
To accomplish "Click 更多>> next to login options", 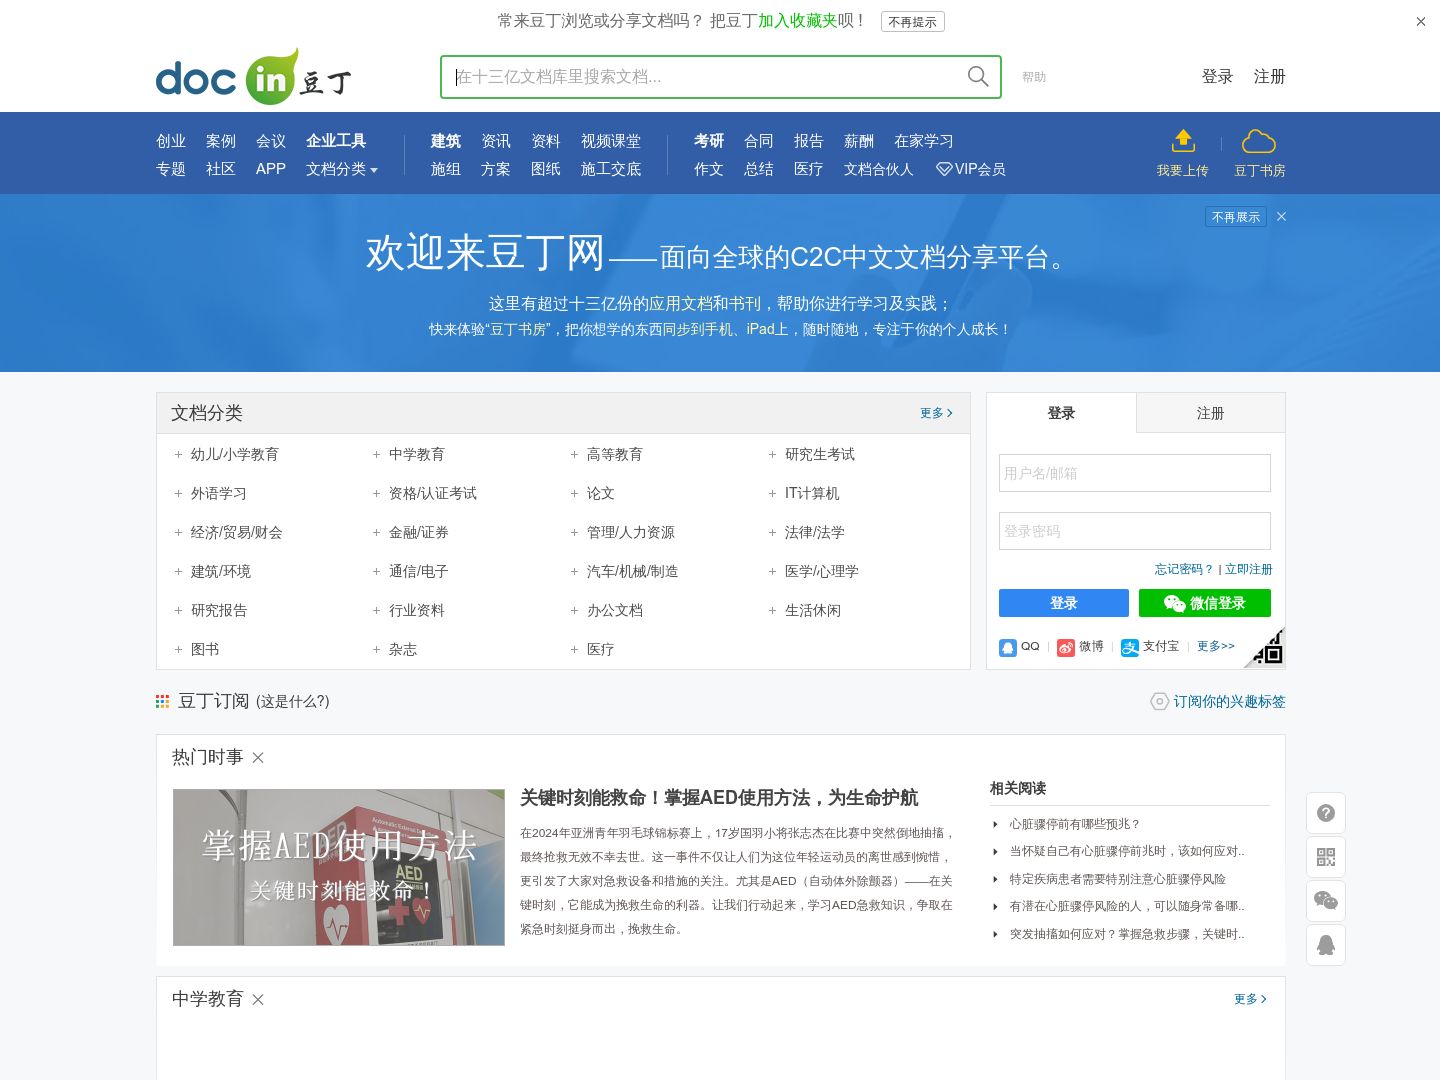I will pos(1216,647).
